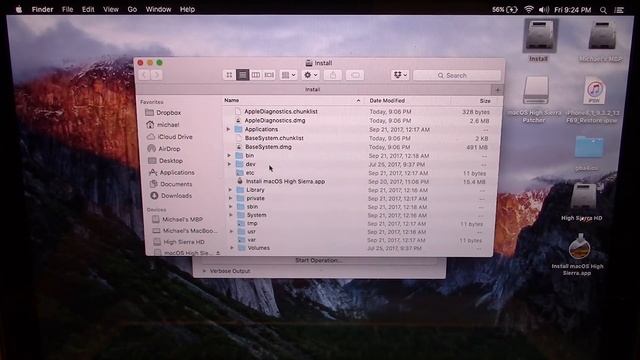The width and height of the screenshot is (640, 360).
Task: Switch Finder to icon view
Action: pyautogui.click(x=229, y=75)
